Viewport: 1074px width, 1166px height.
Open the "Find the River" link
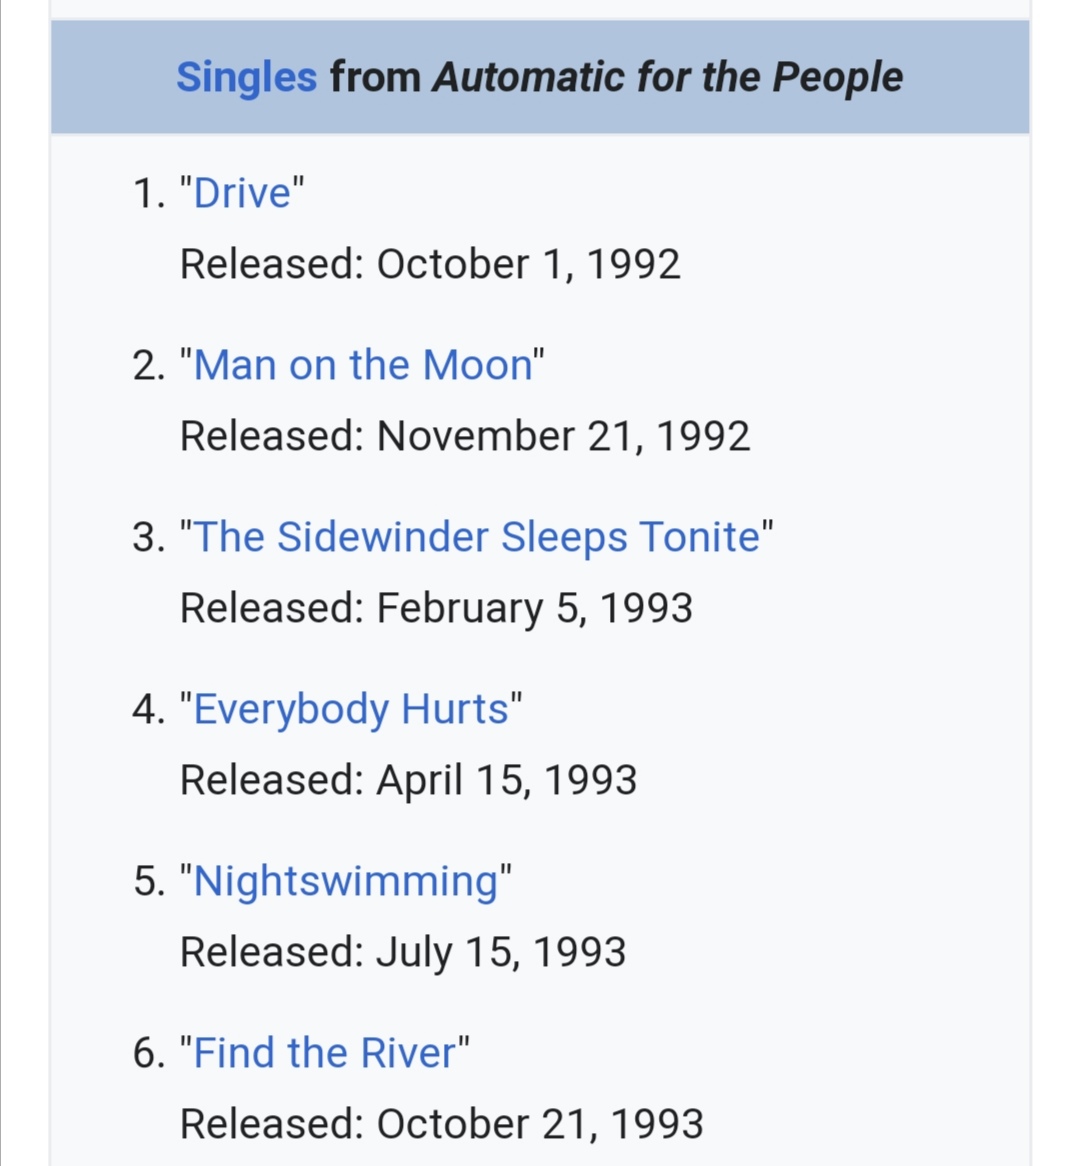[324, 1053]
